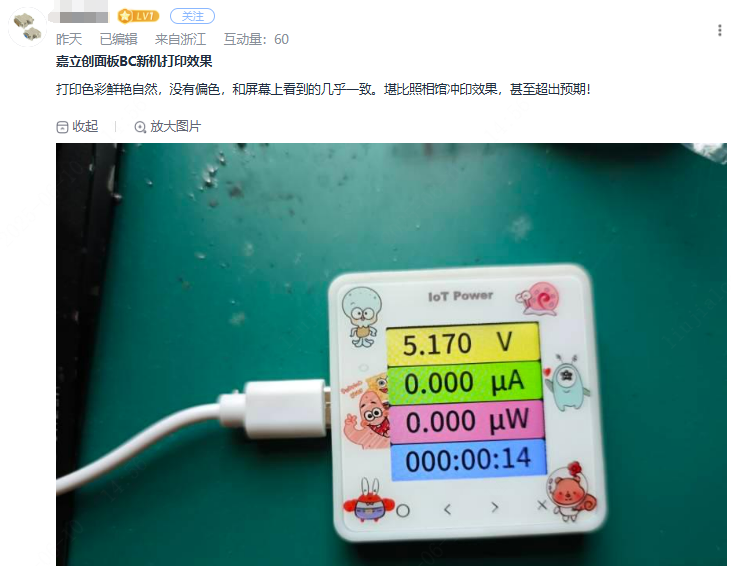Click the 来自浙江 location text

180,39
